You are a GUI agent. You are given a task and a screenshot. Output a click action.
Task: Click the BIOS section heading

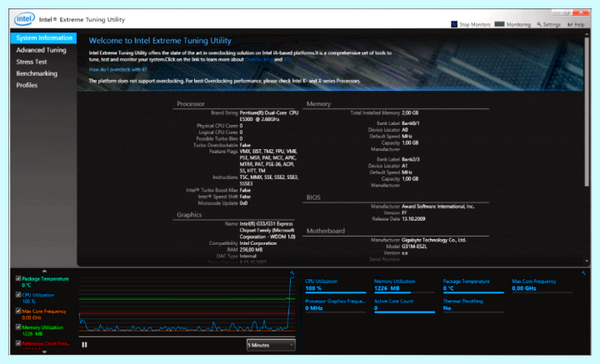point(313,198)
